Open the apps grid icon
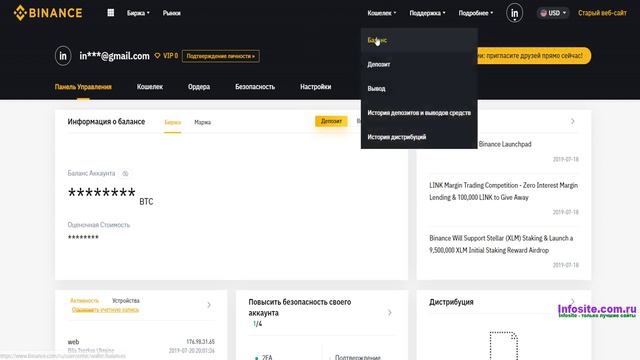Viewport: 640px width, 360px height. point(111,13)
